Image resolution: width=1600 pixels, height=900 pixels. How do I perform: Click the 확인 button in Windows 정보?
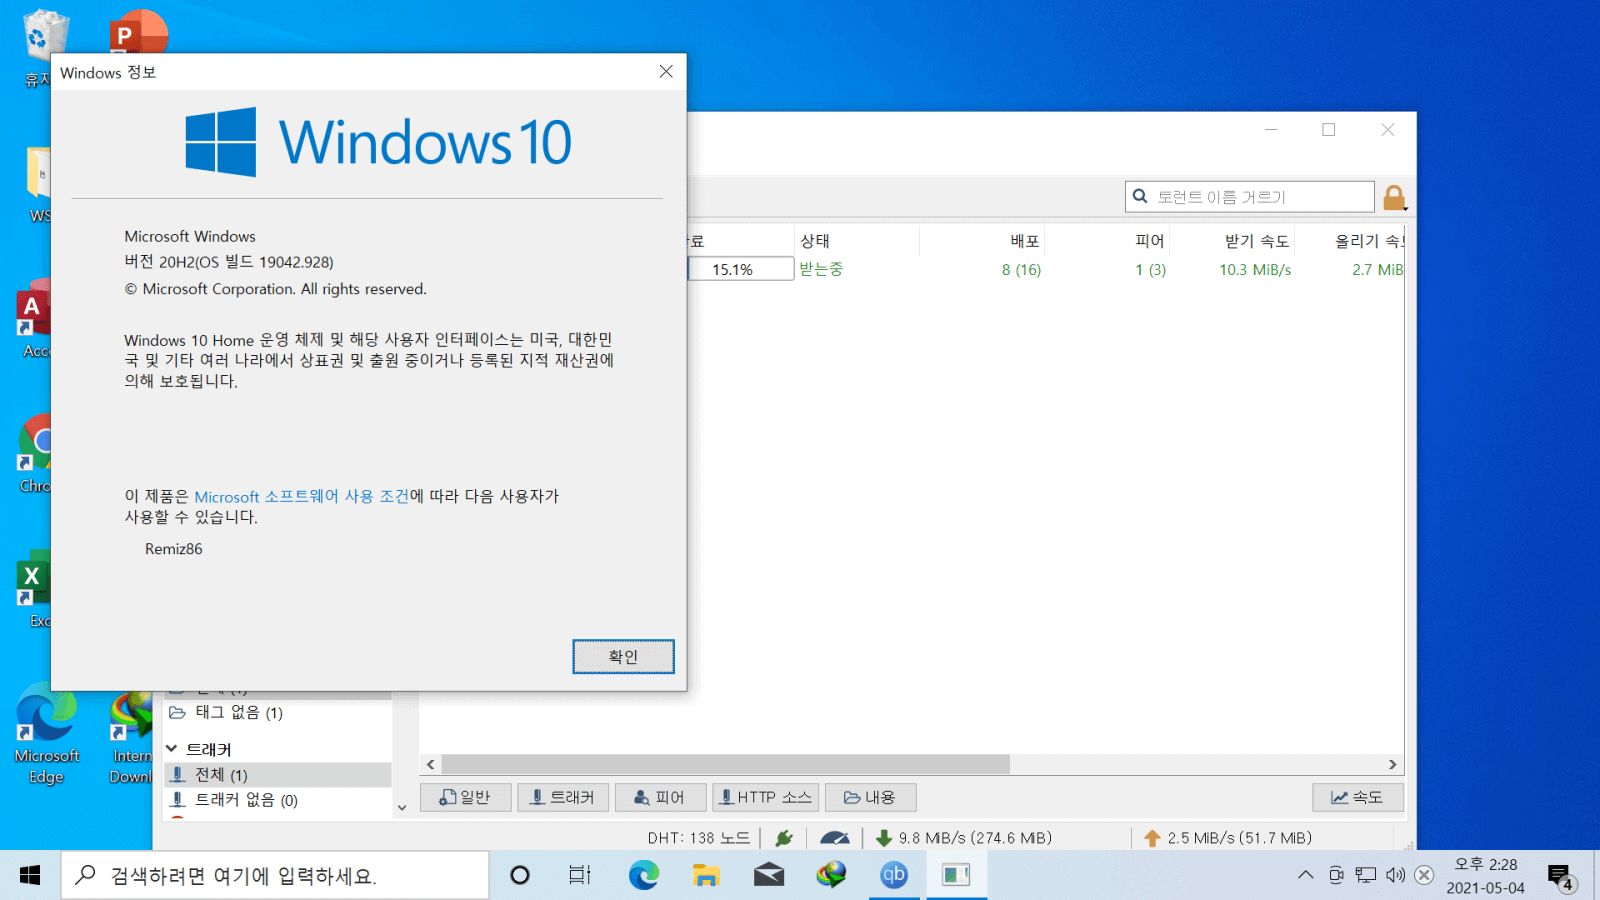point(623,657)
